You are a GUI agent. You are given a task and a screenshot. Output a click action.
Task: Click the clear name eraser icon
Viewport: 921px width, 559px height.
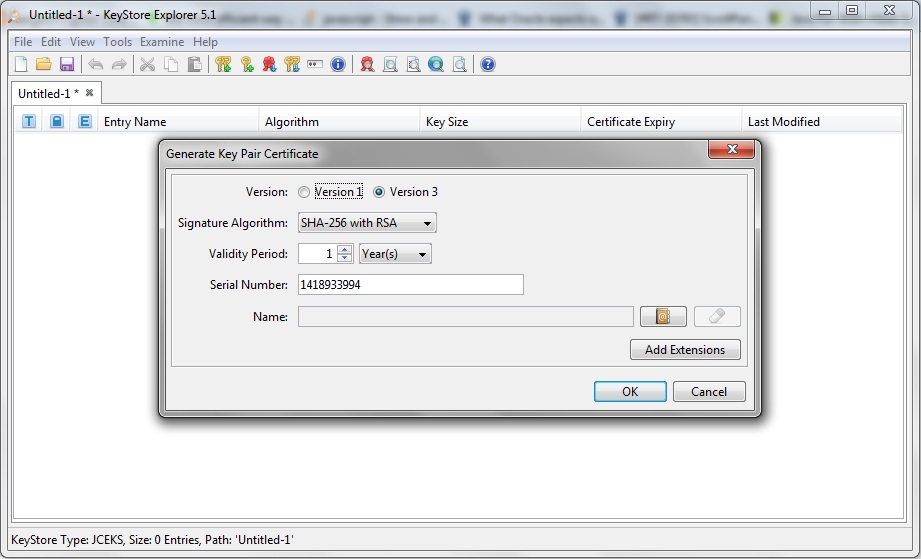coord(717,316)
